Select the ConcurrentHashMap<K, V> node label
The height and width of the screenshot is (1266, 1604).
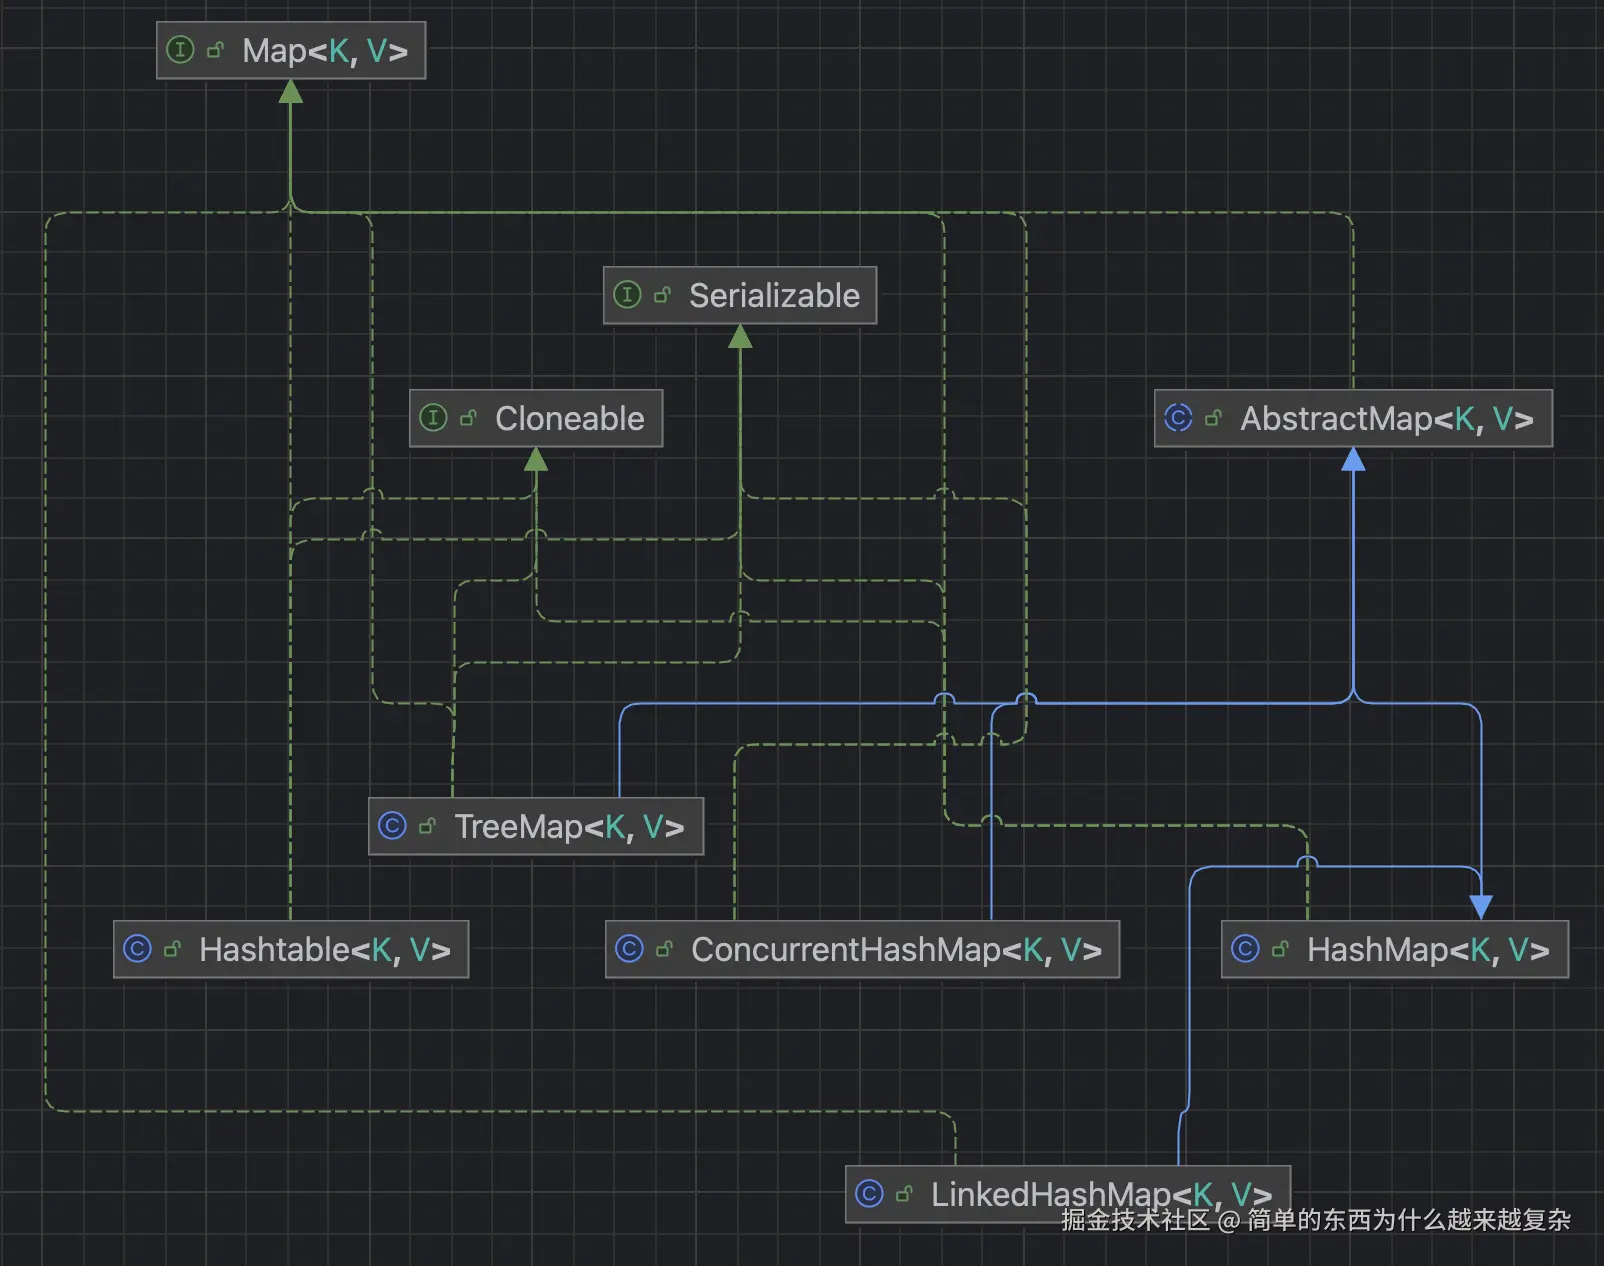pyautogui.click(x=896, y=950)
